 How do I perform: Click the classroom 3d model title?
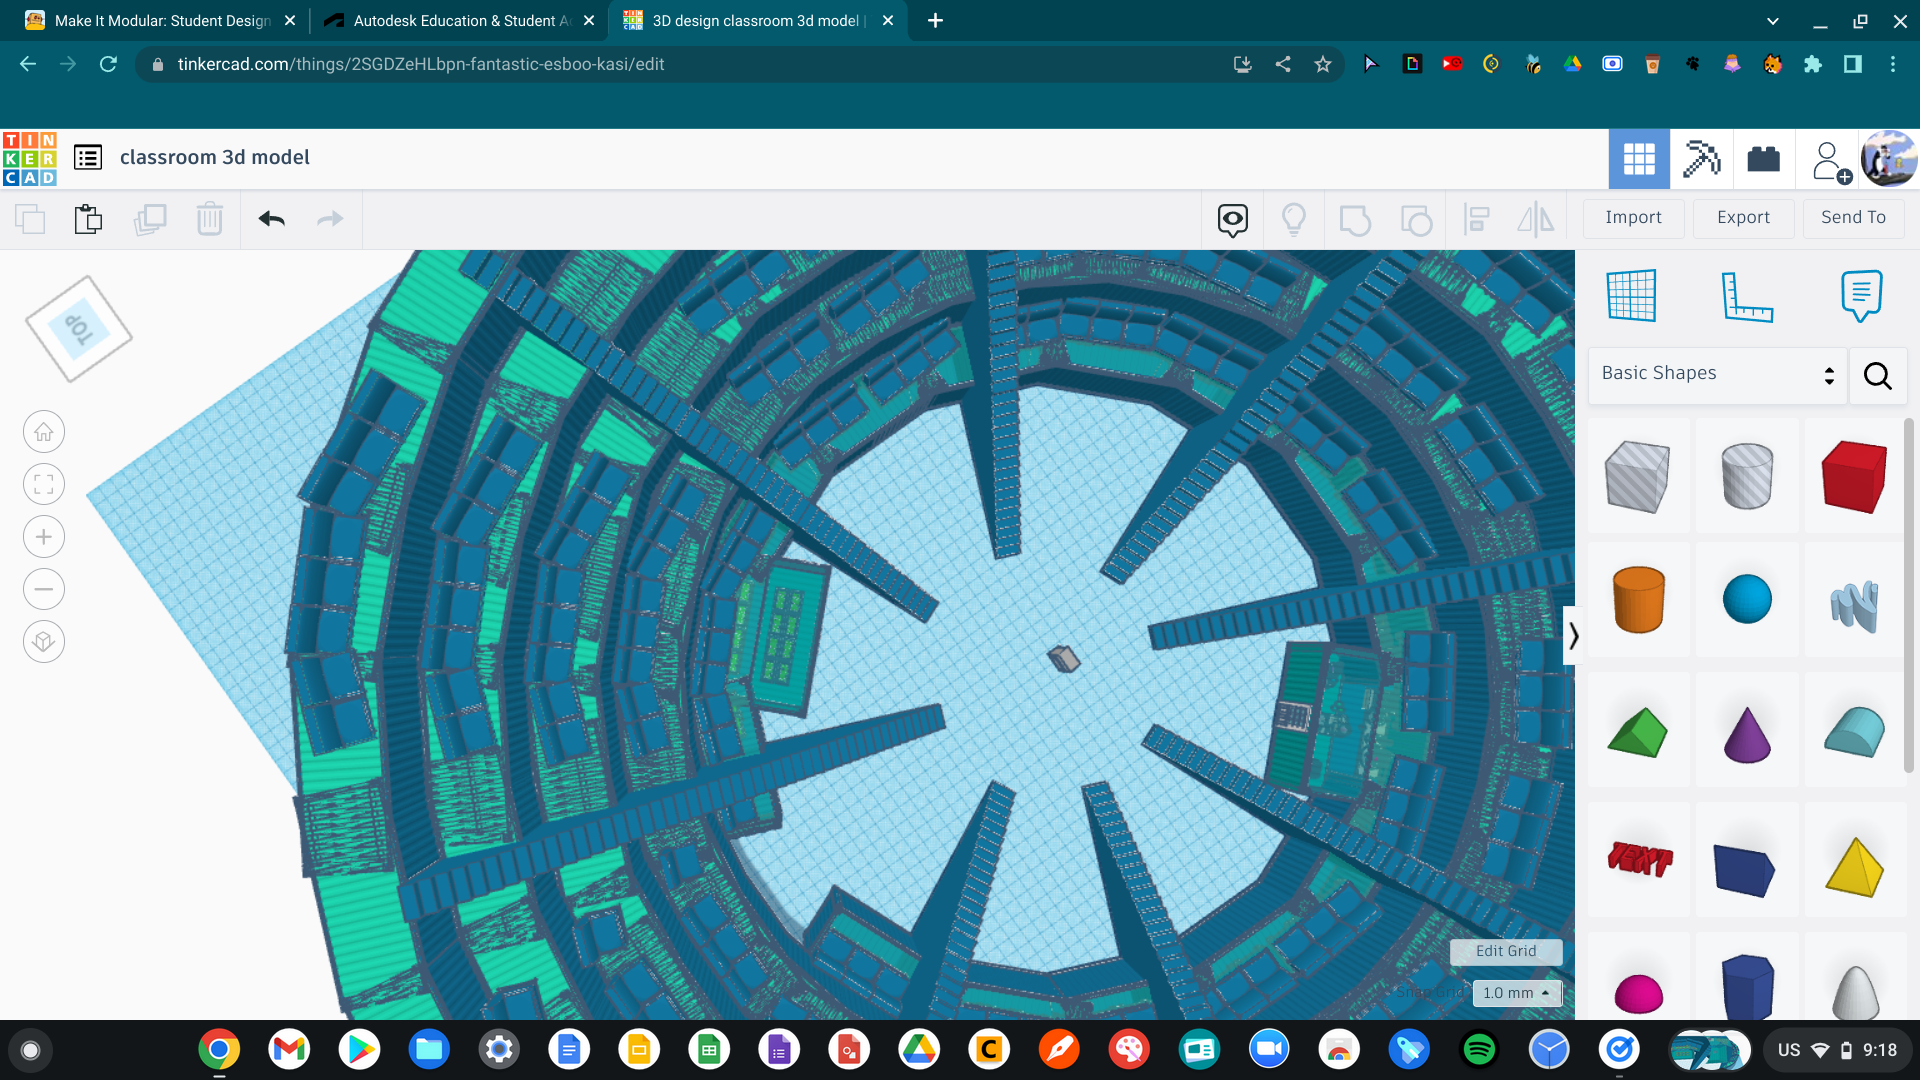coord(215,158)
